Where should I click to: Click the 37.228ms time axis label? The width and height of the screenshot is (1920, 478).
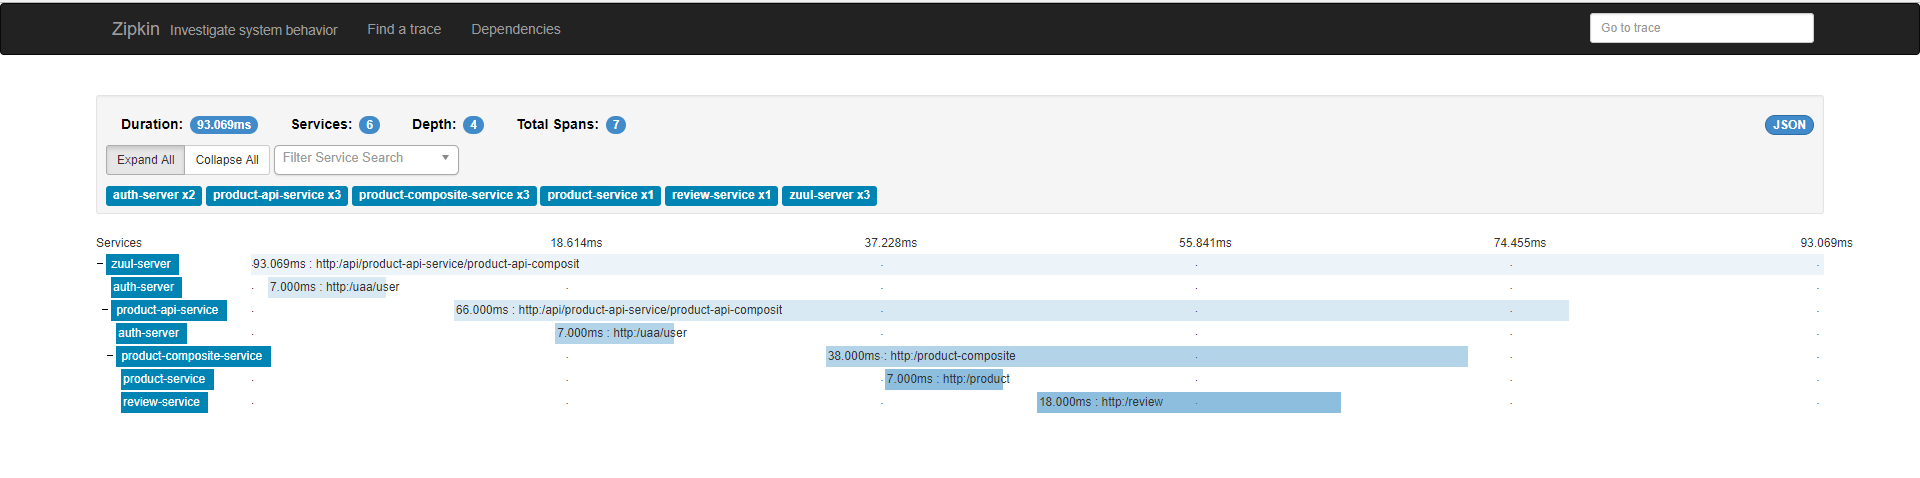point(891,243)
